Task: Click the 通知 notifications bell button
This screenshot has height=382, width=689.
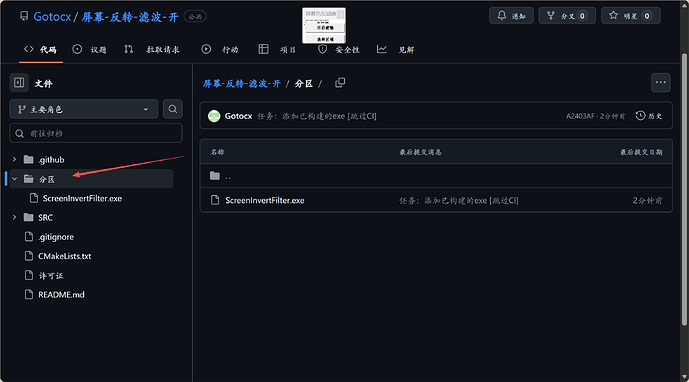Action: [511, 16]
